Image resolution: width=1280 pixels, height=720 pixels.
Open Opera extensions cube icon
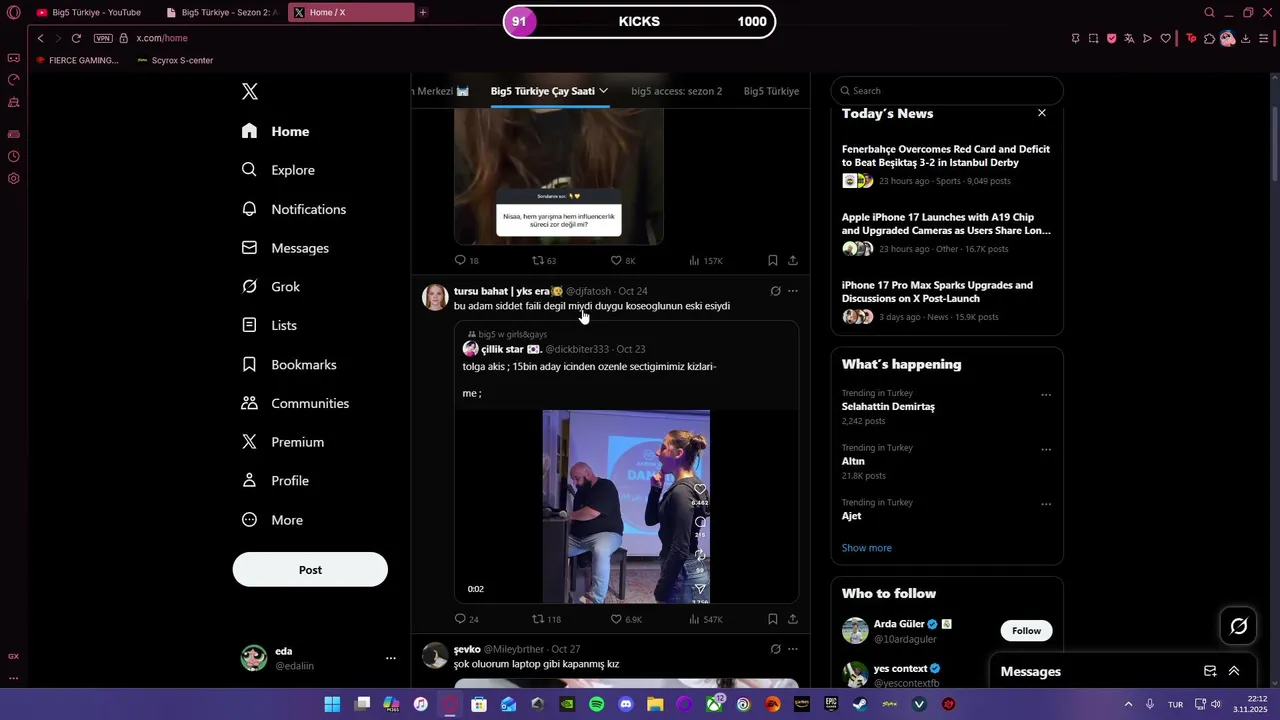[x=1209, y=38]
